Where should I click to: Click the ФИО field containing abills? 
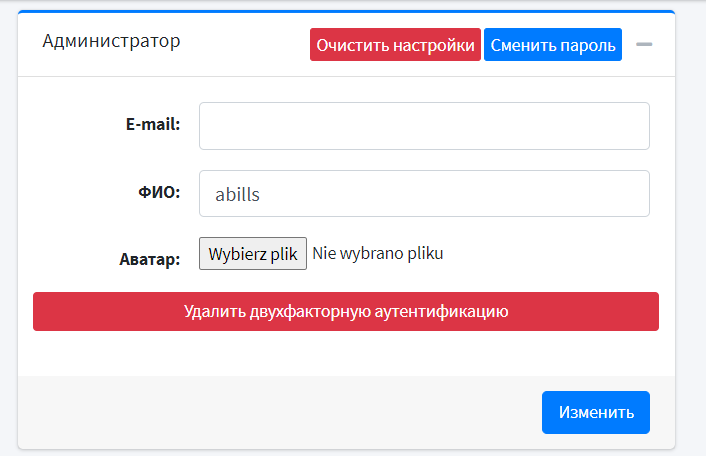coord(424,194)
